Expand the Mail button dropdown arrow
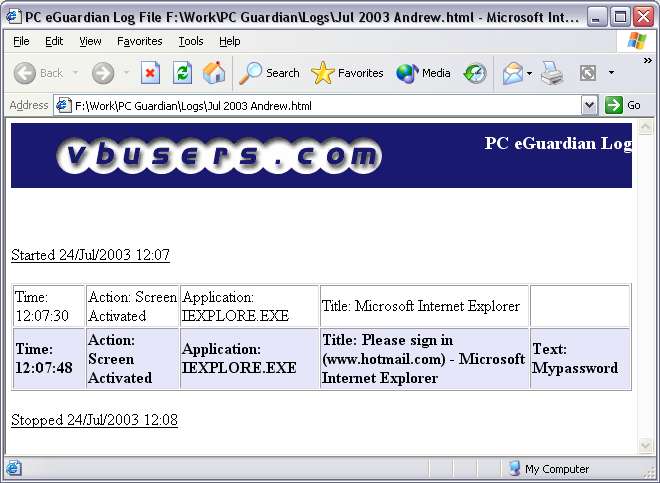This screenshot has height=483, width=660. pos(530,73)
